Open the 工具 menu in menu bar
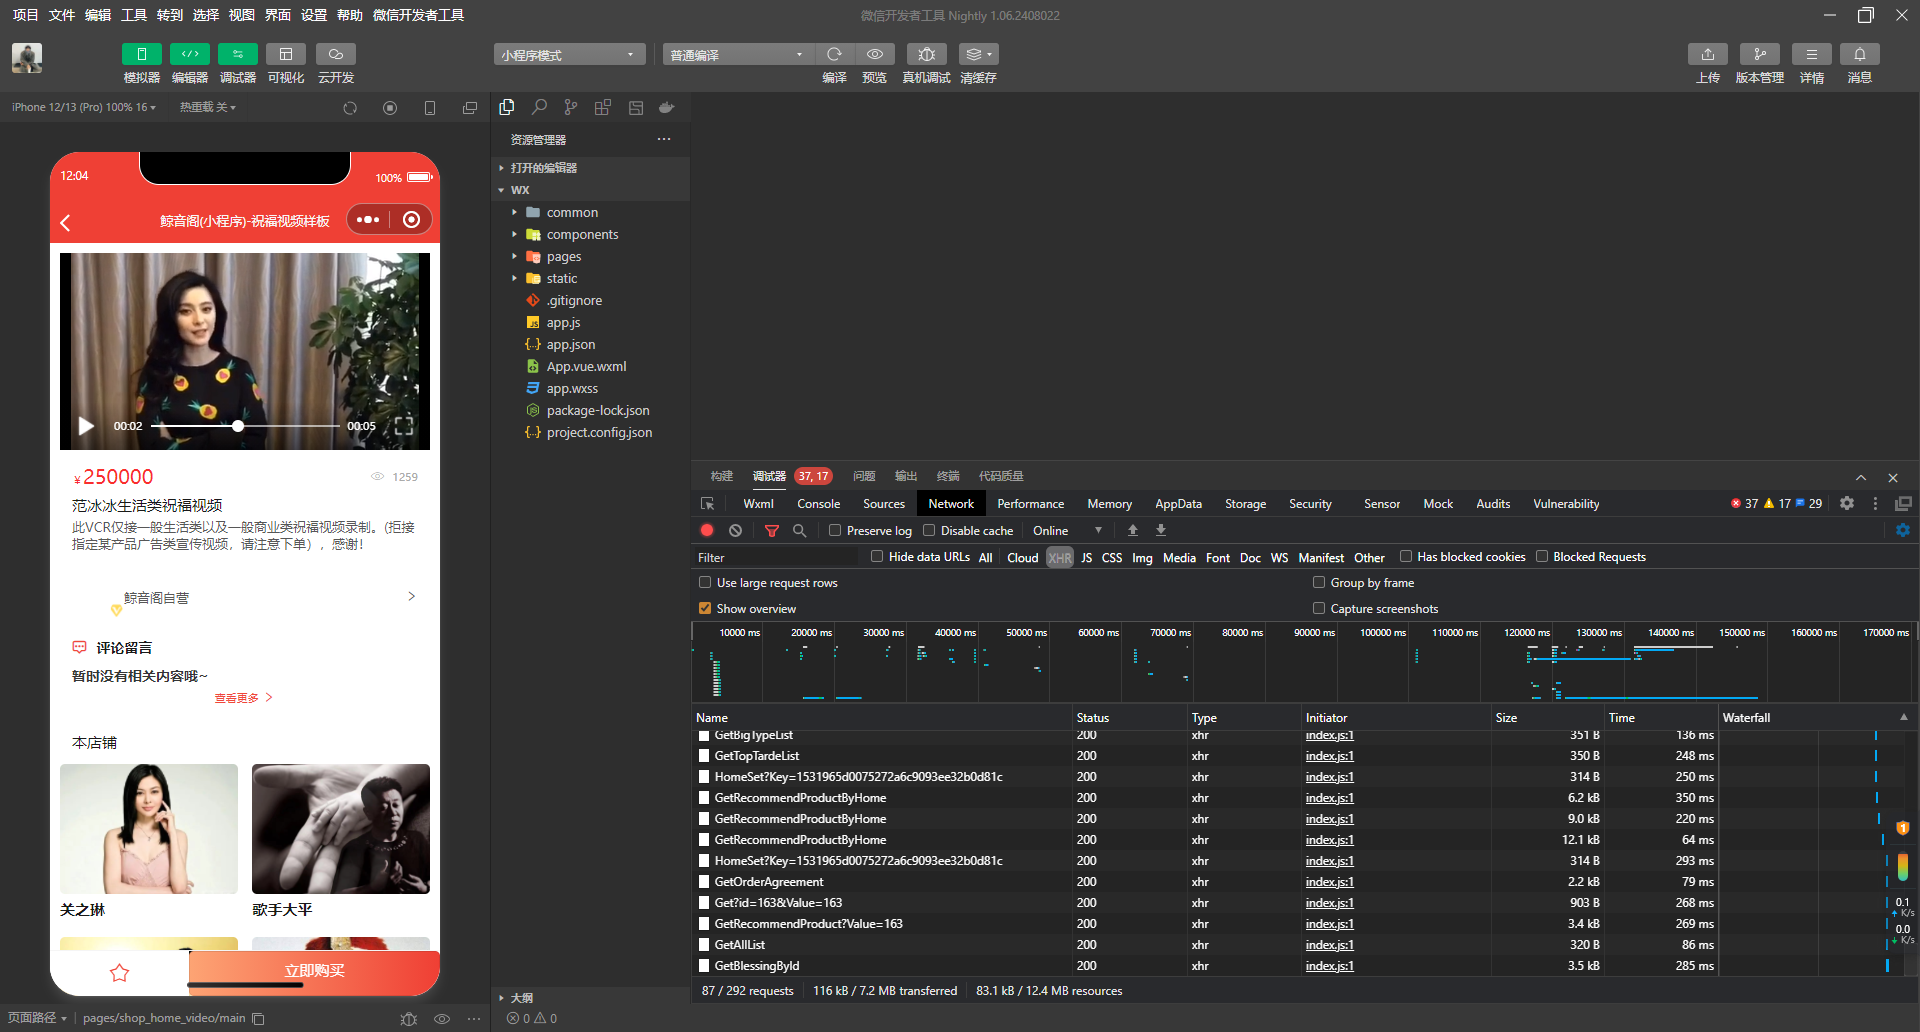The width and height of the screenshot is (1920, 1032). coord(134,15)
